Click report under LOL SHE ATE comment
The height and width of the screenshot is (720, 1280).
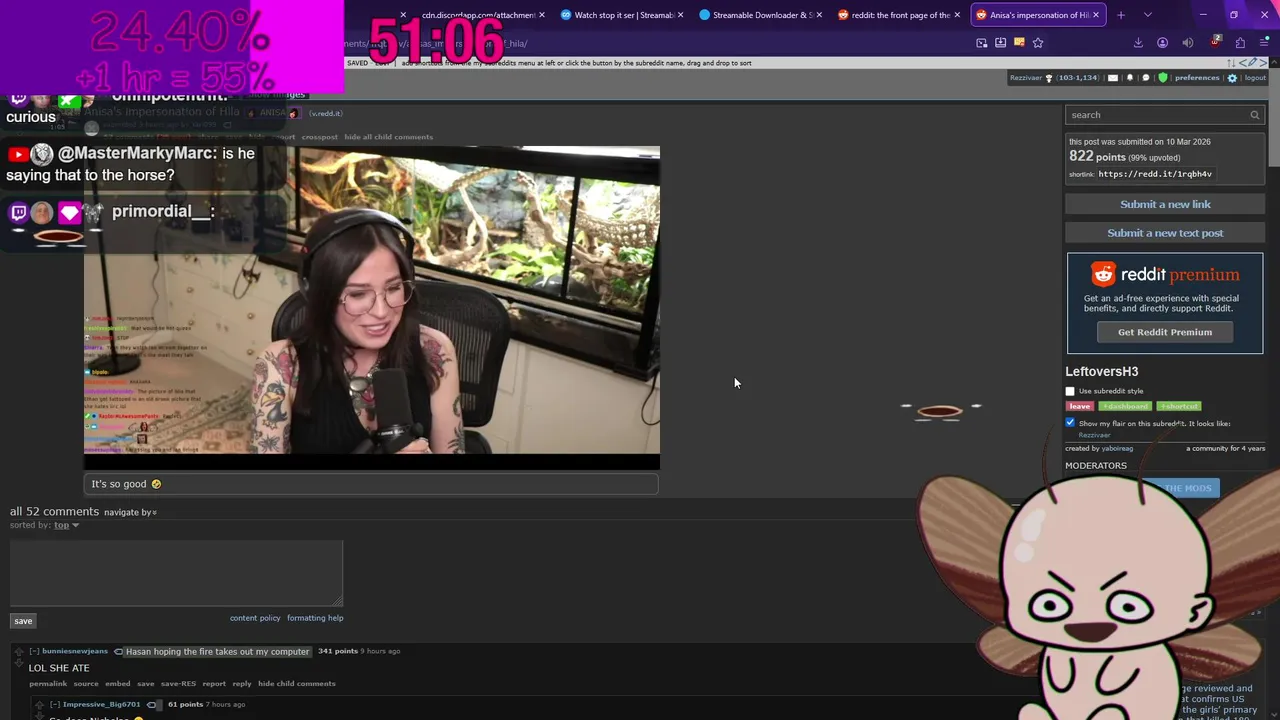(x=214, y=684)
